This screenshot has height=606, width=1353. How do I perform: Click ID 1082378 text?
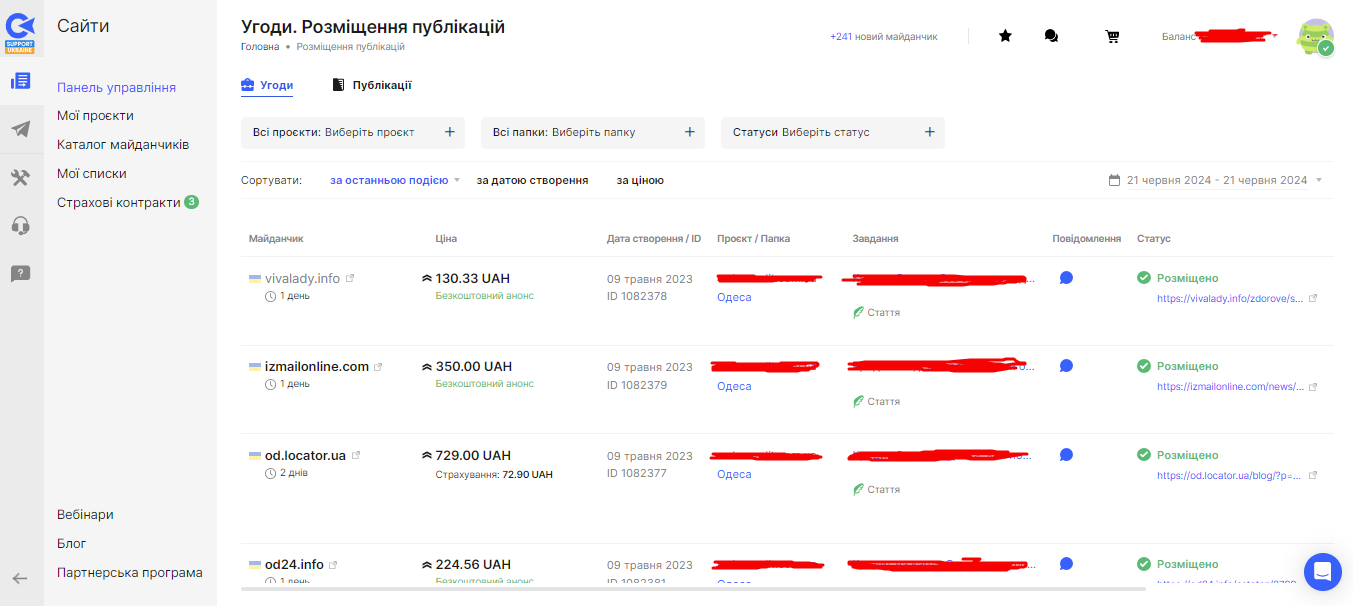click(637, 296)
